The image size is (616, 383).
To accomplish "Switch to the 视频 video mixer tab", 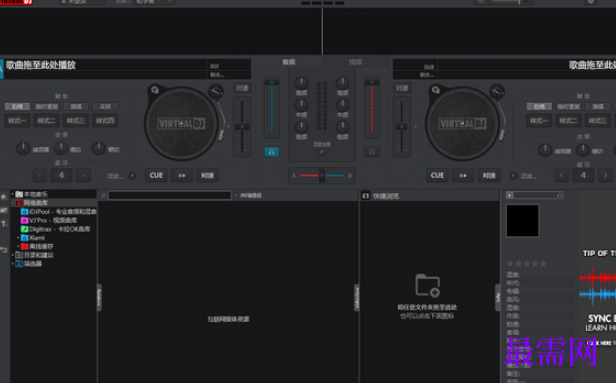I will [x=355, y=62].
